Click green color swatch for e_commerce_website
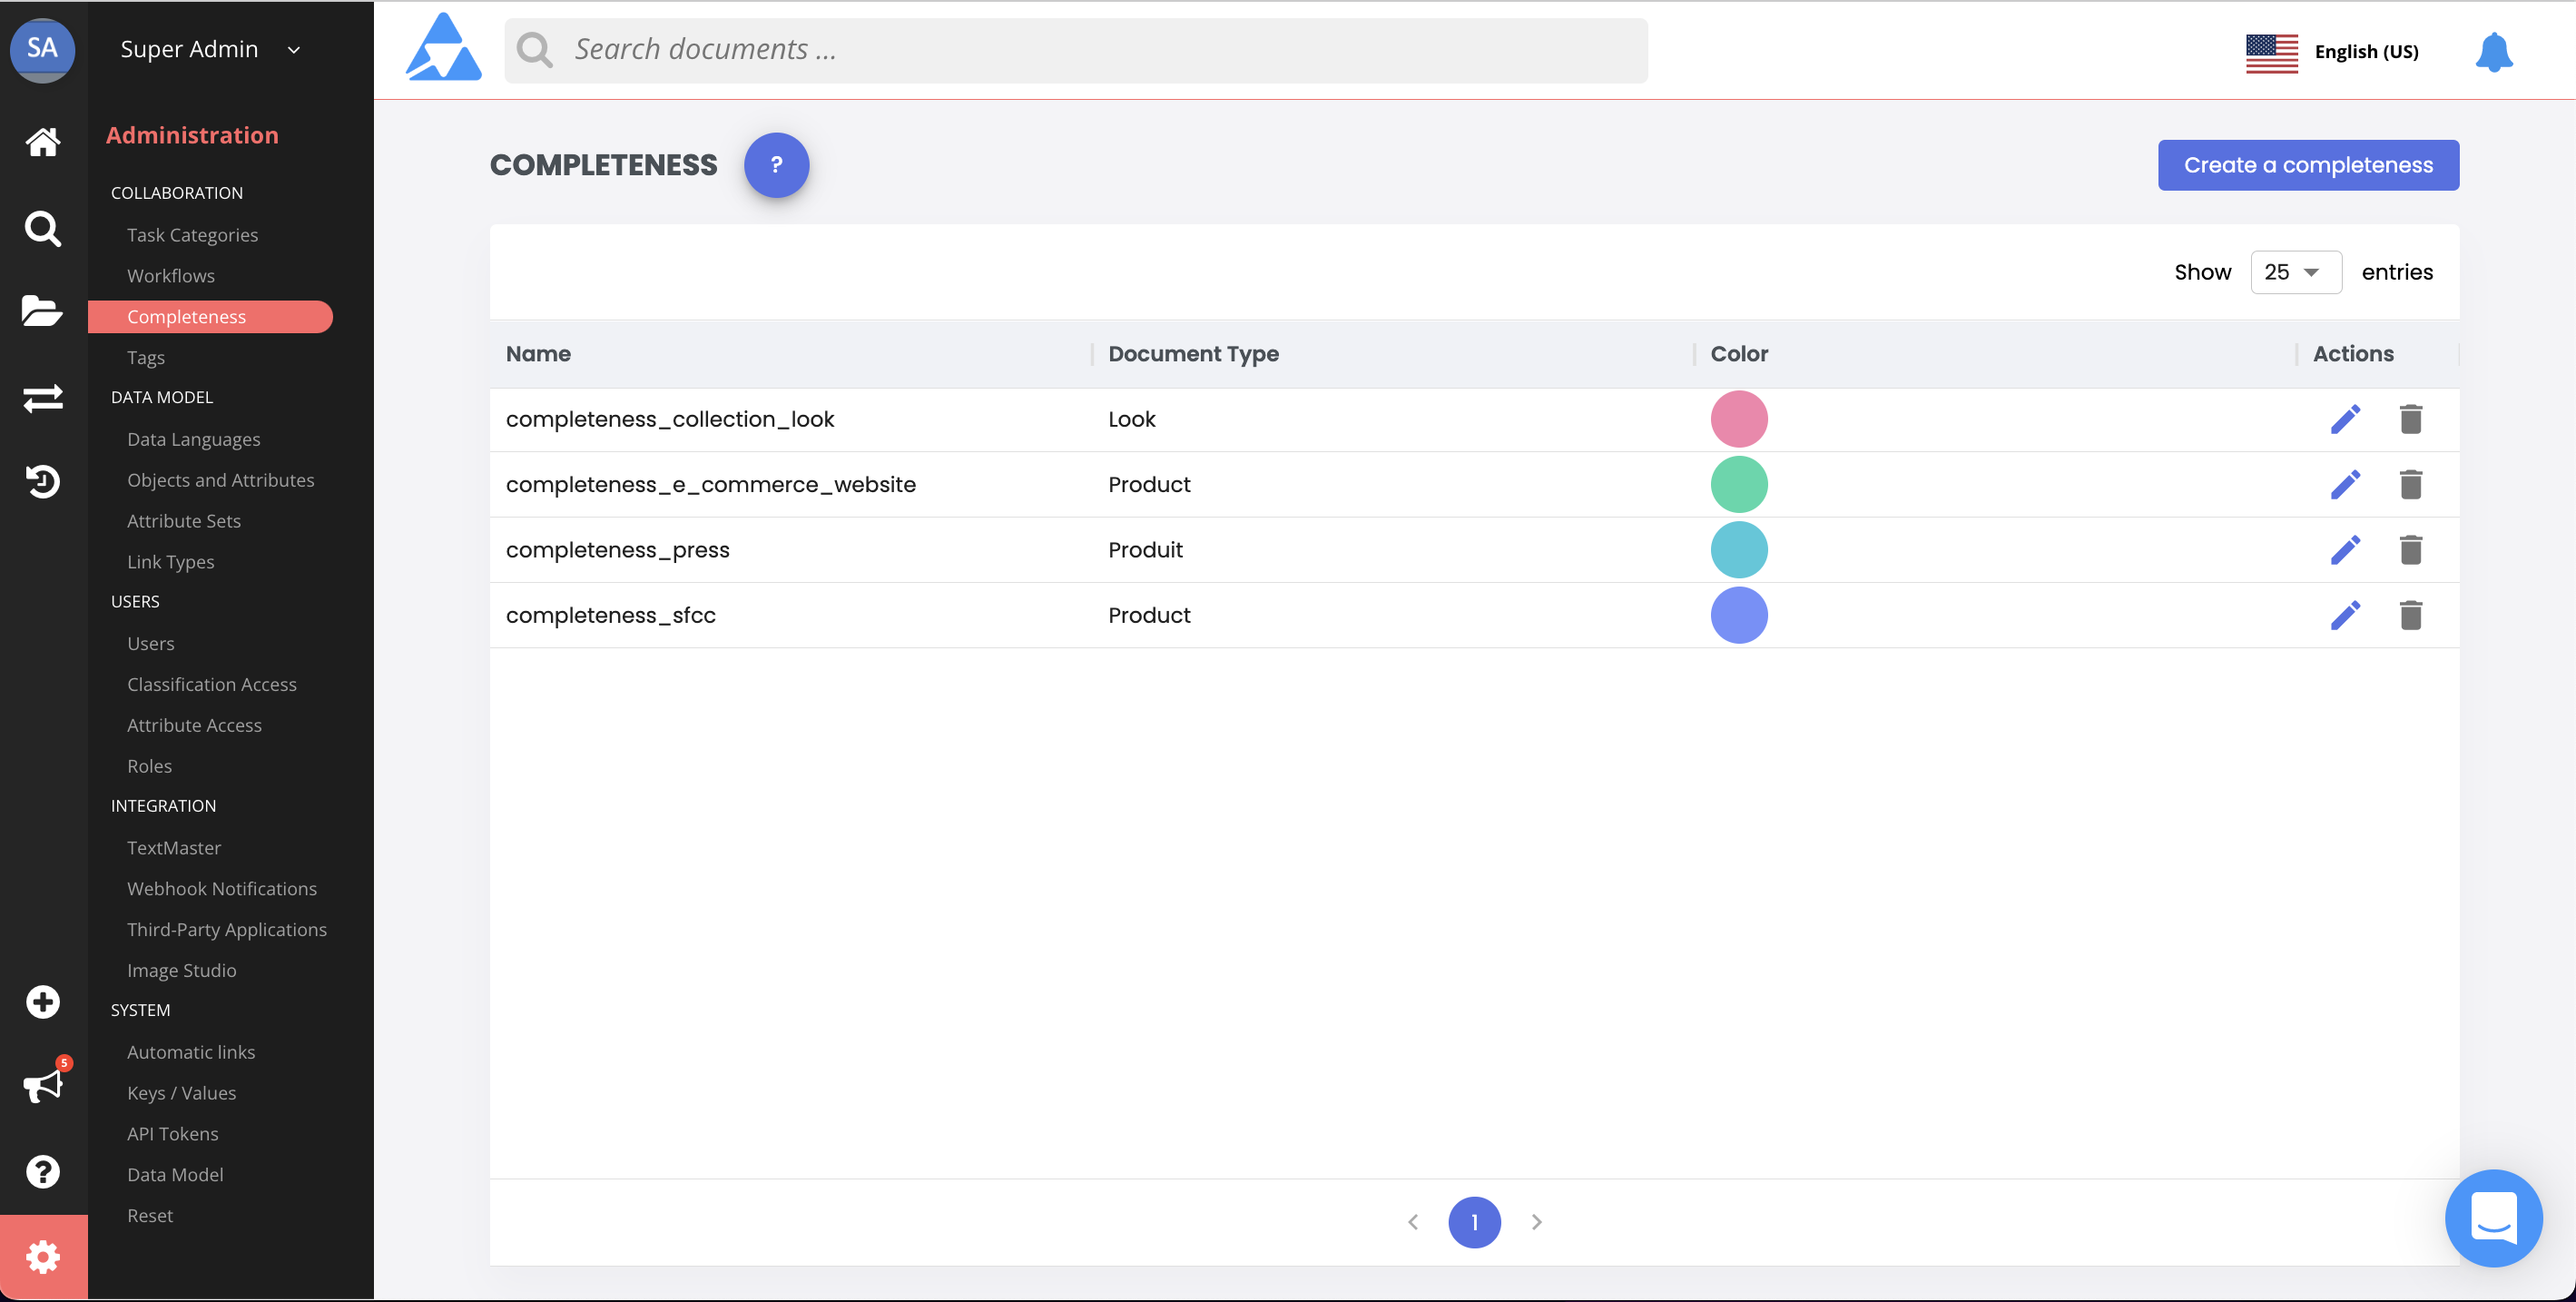Screen dimensions: 2576x1302 1739,485
